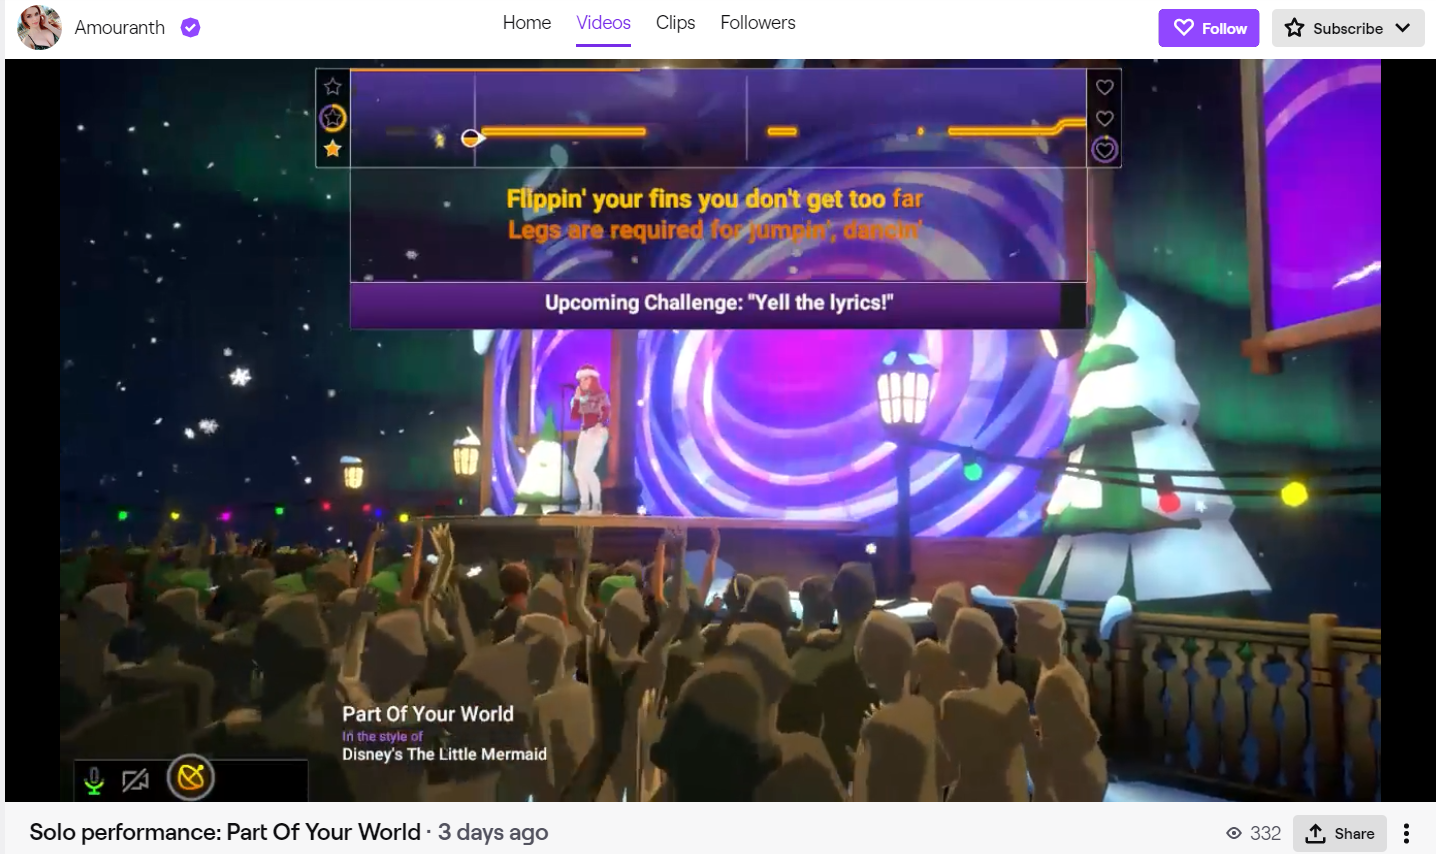1436x854 pixels.
Task: Switch to the Clips tab
Action: [675, 23]
